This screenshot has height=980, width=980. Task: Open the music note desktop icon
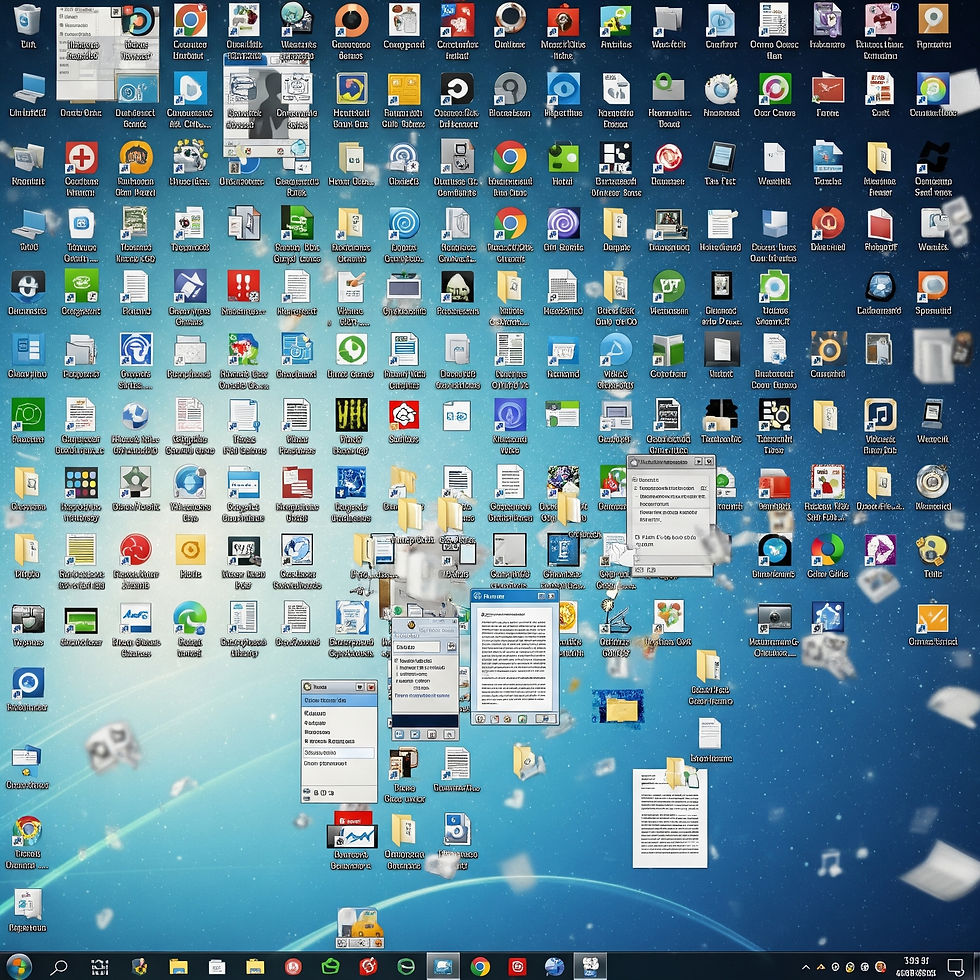[x=880, y=414]
